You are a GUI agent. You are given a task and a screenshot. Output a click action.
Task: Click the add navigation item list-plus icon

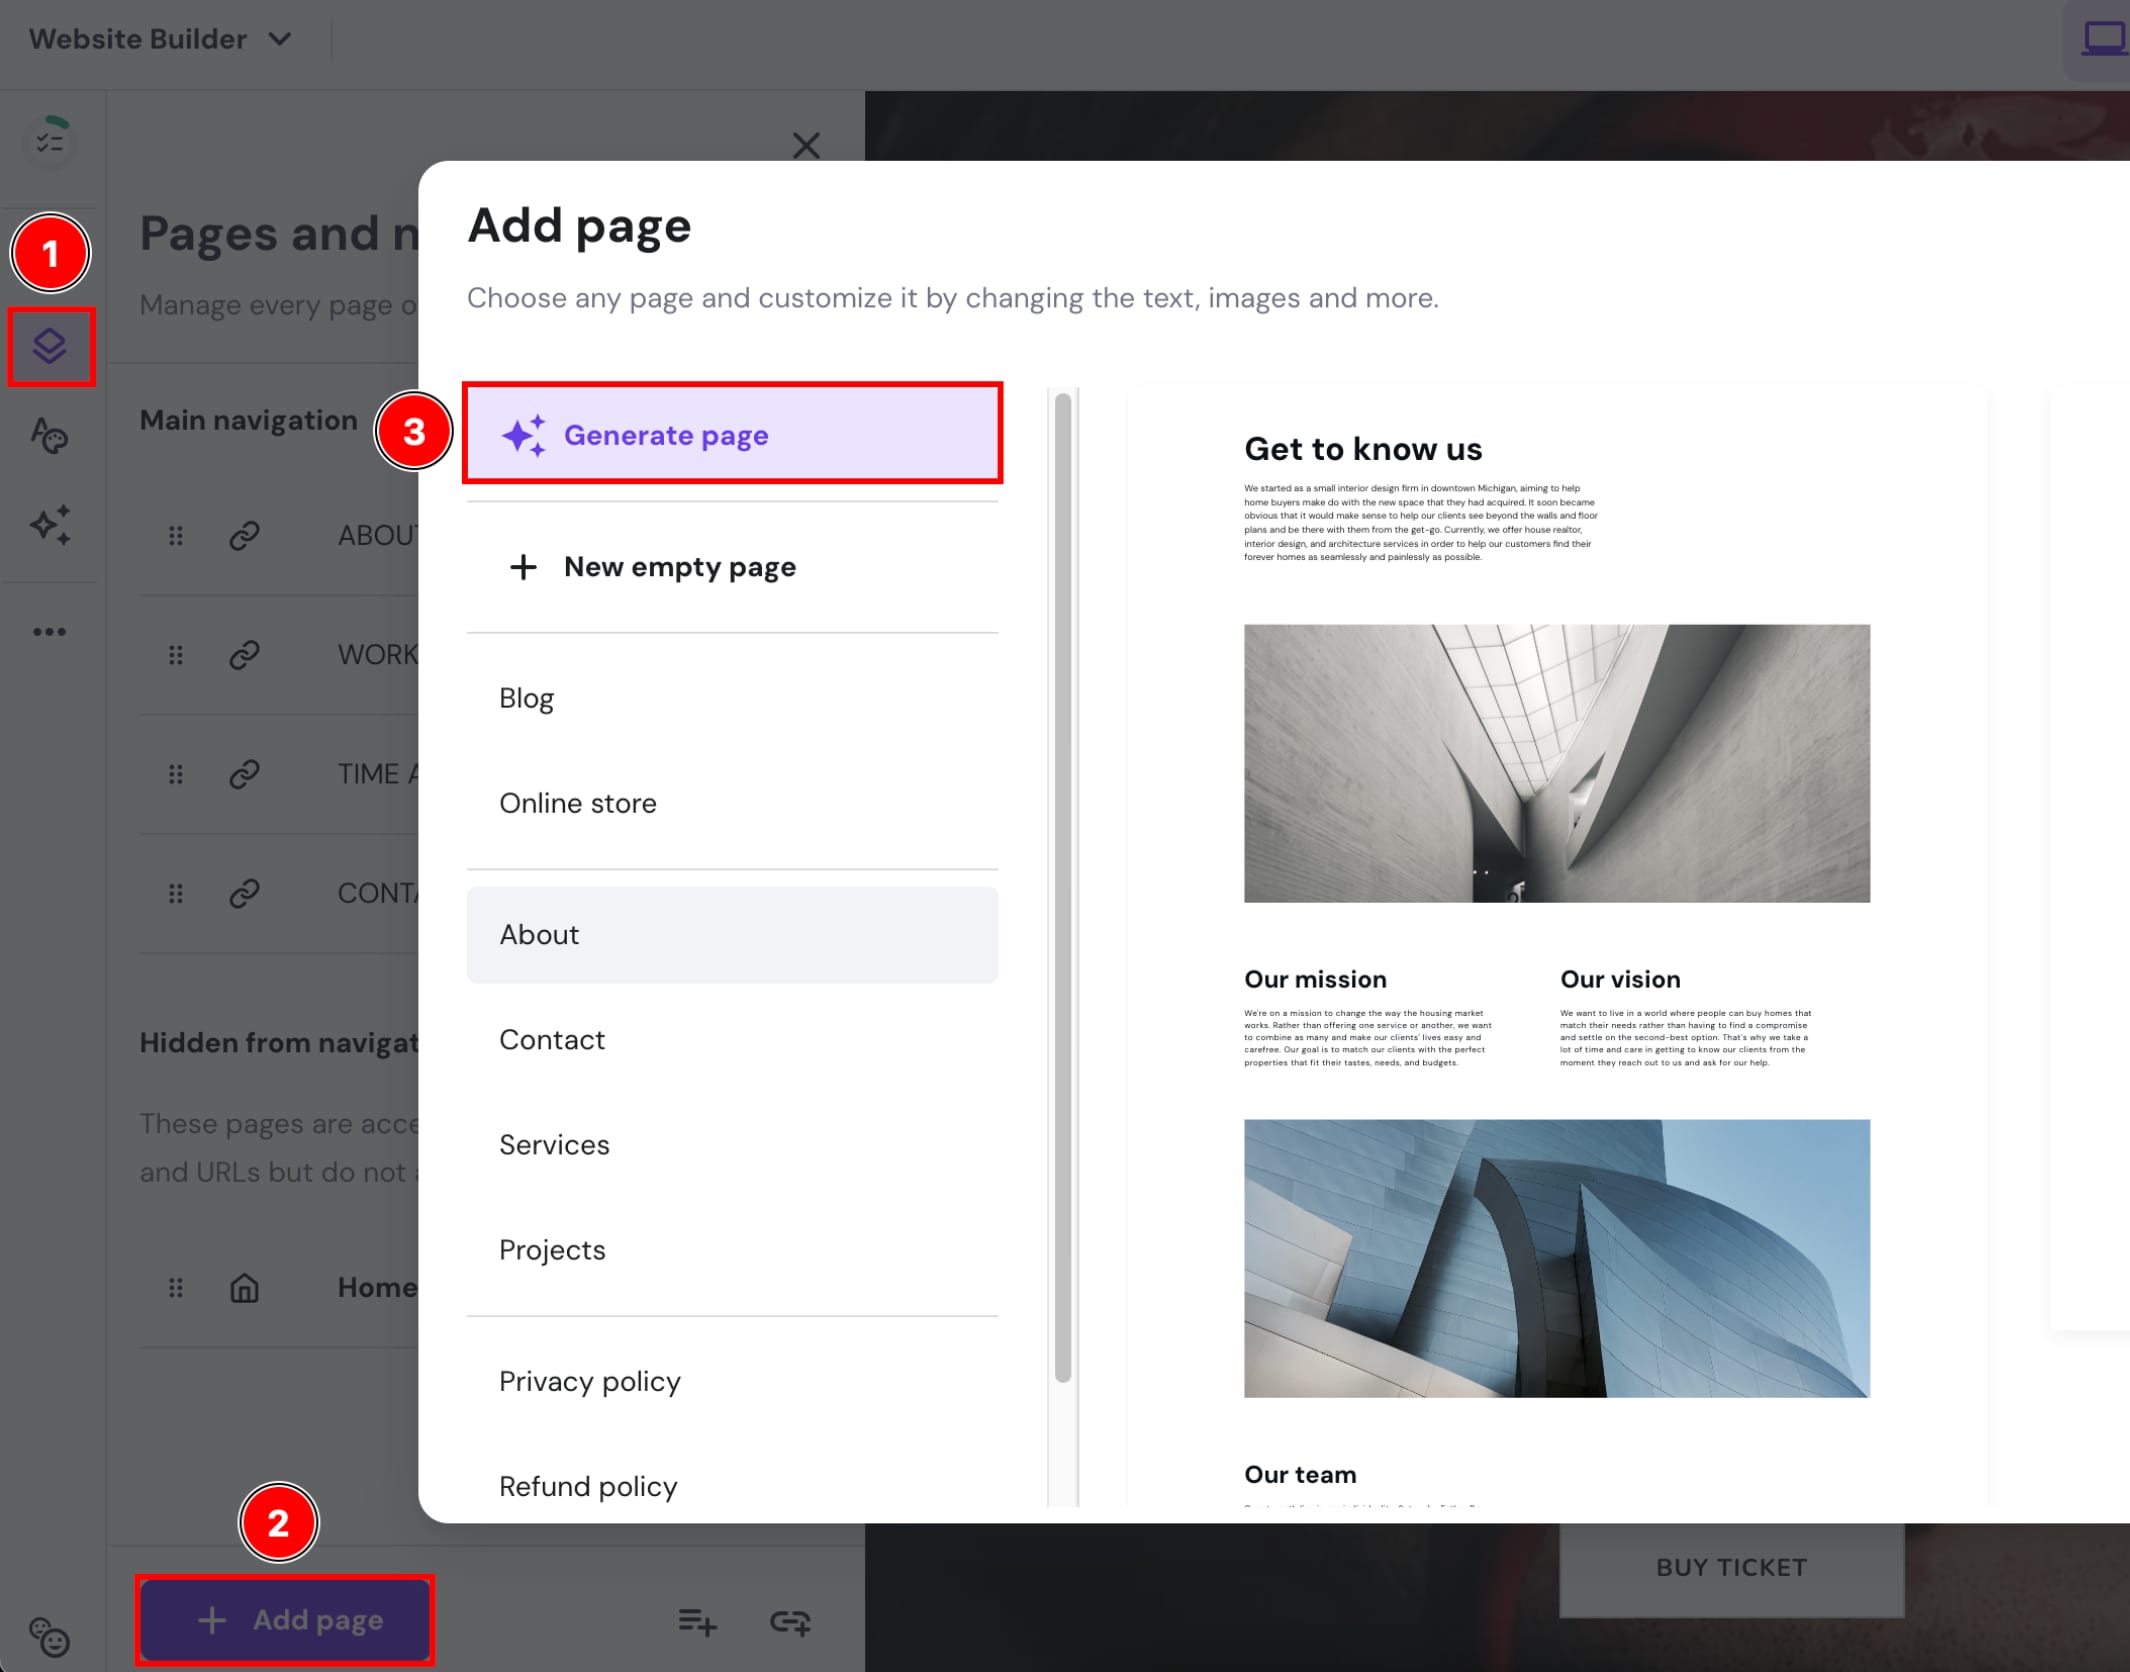[697, 1620]
